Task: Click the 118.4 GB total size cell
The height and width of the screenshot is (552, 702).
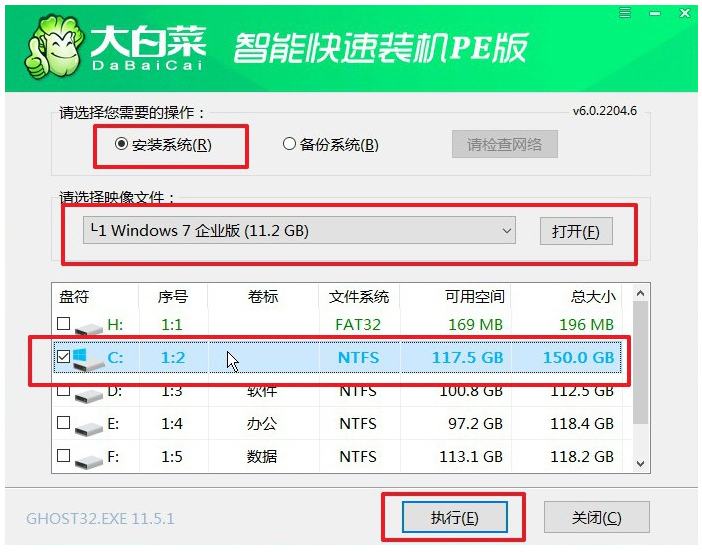Action: coord(582,424)
